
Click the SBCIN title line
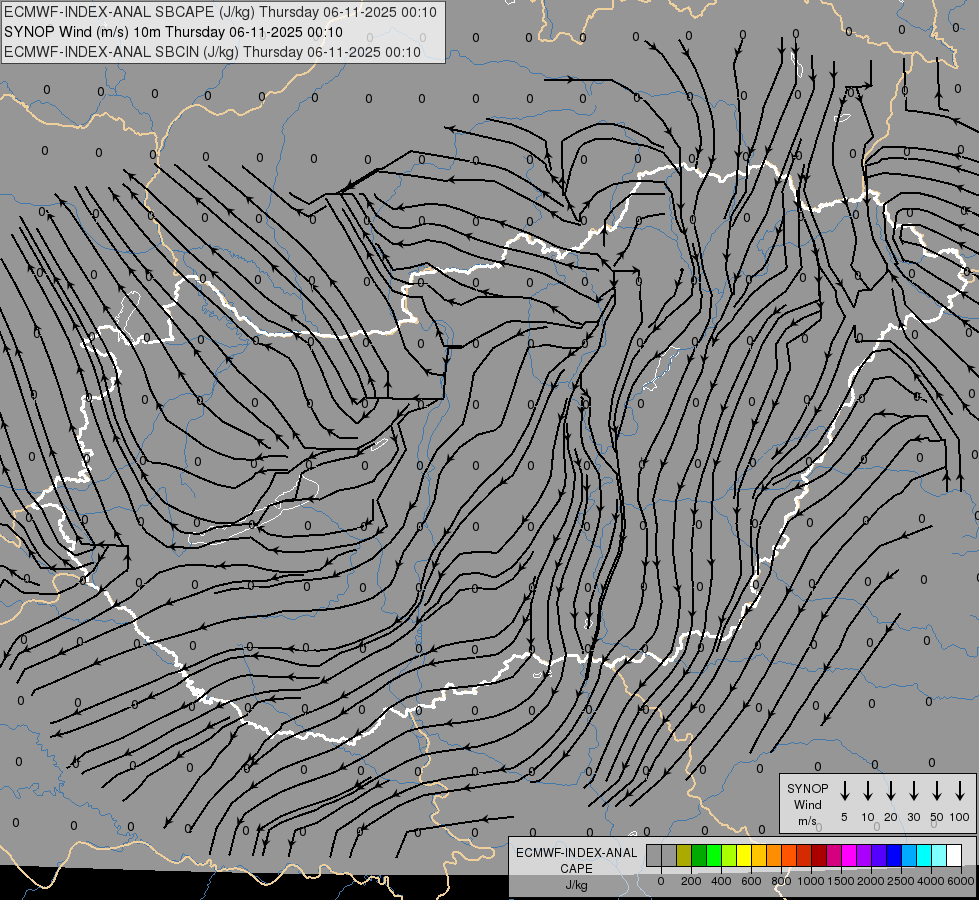212,52
